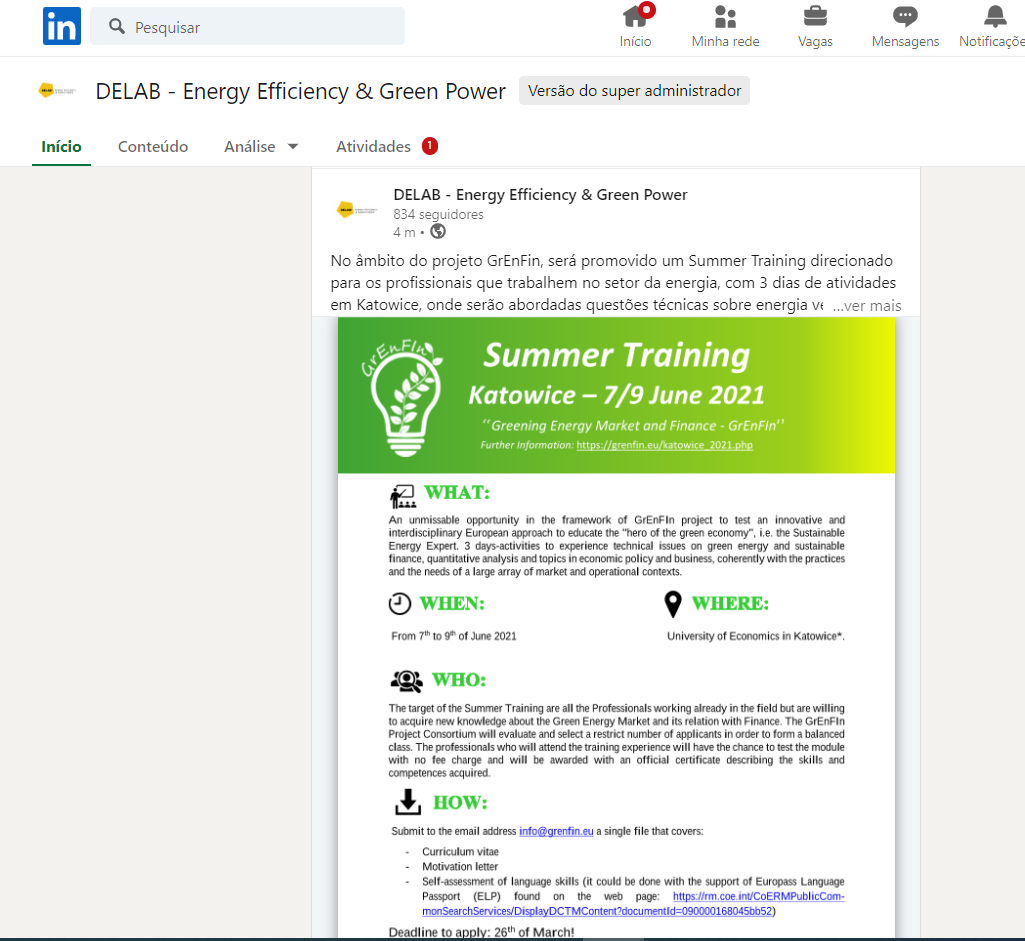The width and height of the screenshot is (1025, 941).
Task: Open Vagas briefcase icon
Action: point(815,16)
